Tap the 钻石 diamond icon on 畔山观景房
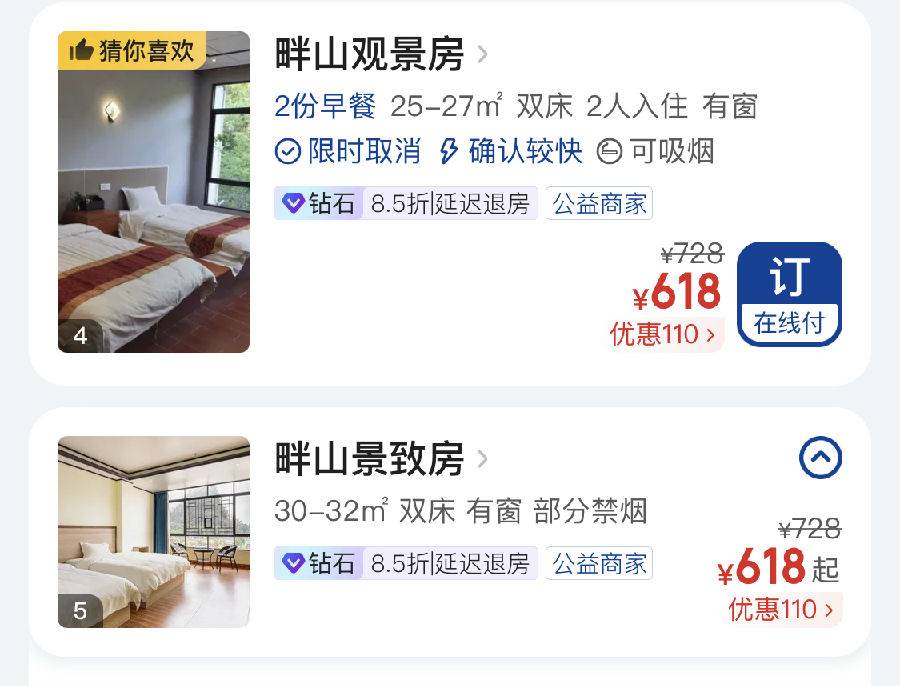Screen dimensions: 900x686 (x=293, y=203)
